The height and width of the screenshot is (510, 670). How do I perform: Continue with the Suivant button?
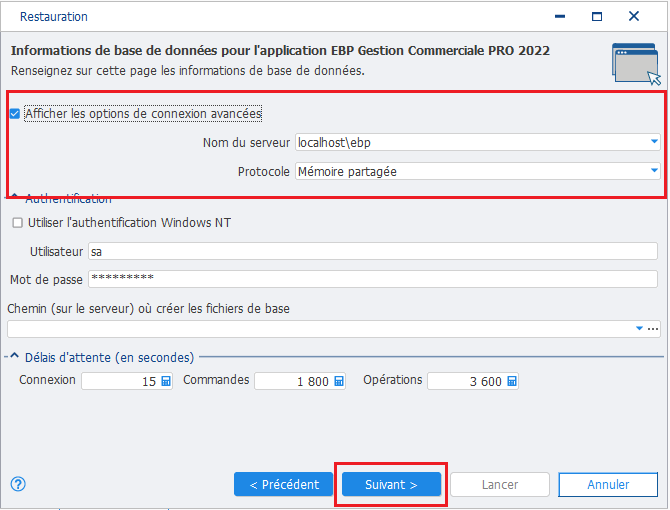(391, 484)
